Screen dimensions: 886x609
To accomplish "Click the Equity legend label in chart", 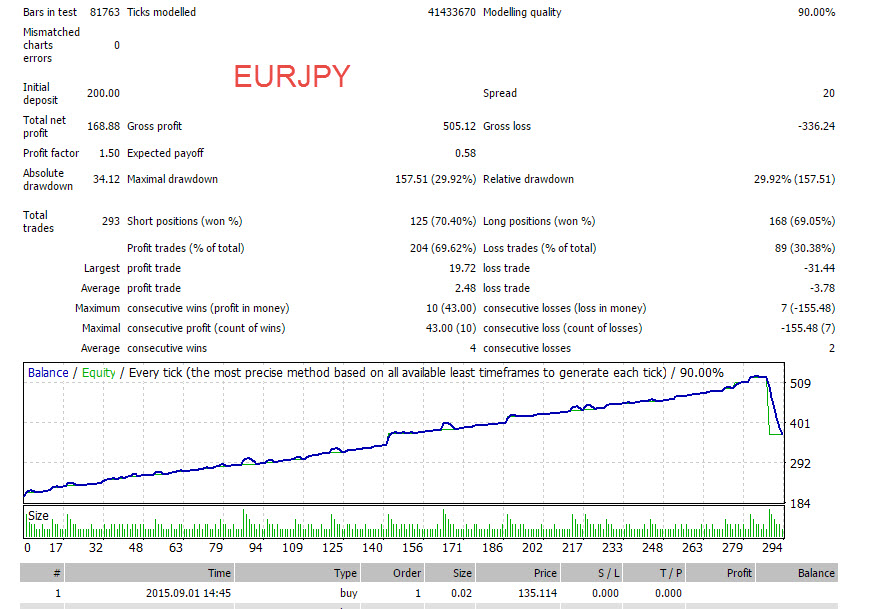I will (98, 373).
